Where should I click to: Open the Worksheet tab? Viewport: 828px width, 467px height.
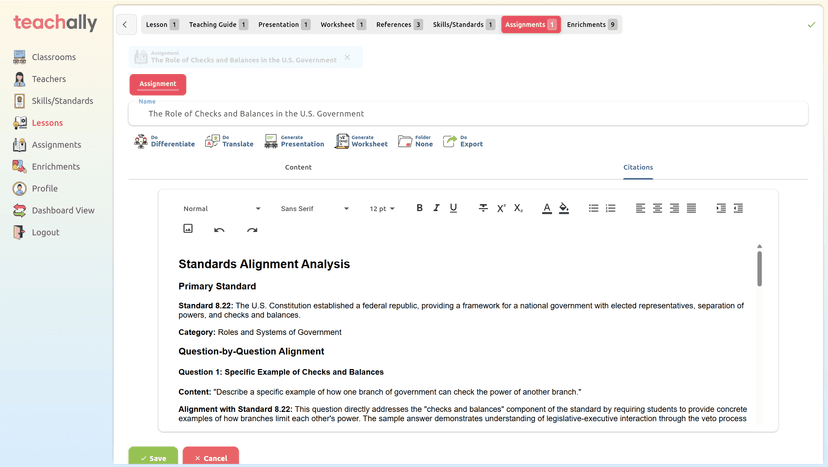342,24
